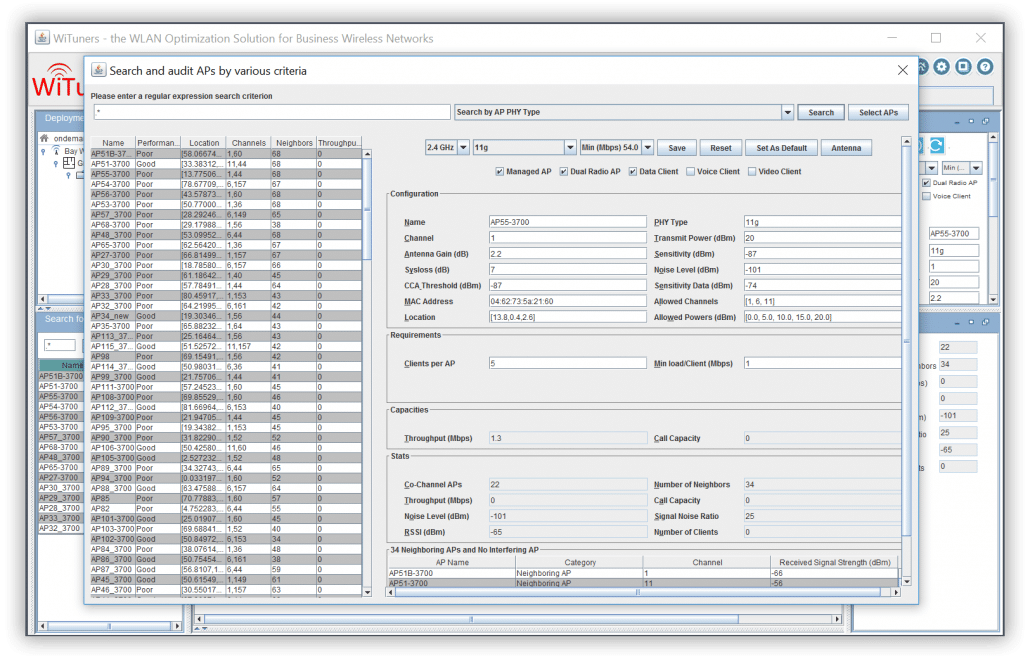The width and height of the screenshot is (1030, 659).
Task: Close the Search and audit APs dialog
Action: pos(903,70)
